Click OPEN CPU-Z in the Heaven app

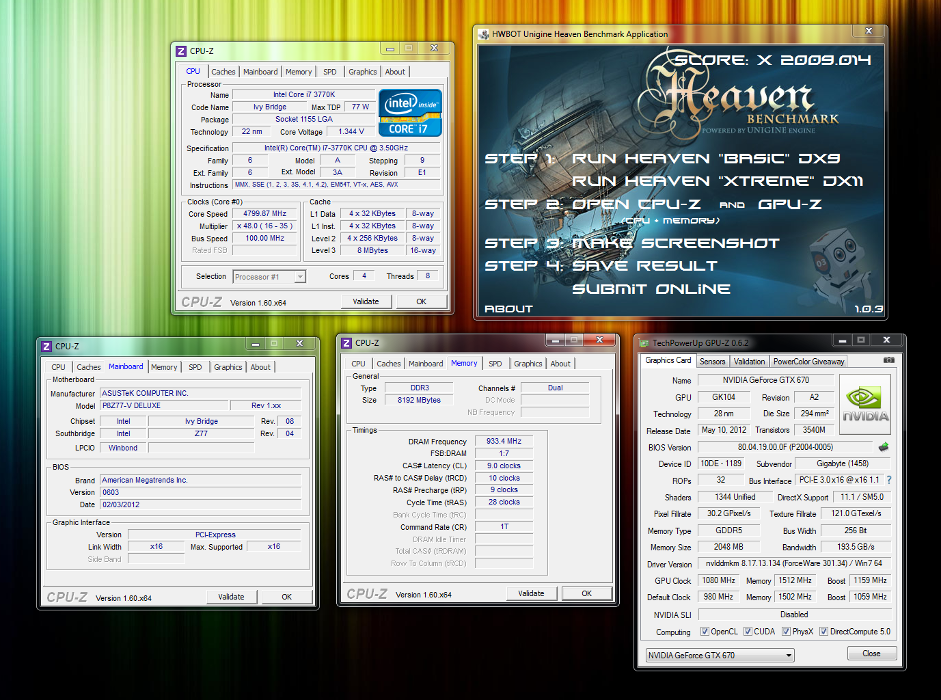pyautogui.click(x=636, y=205)
